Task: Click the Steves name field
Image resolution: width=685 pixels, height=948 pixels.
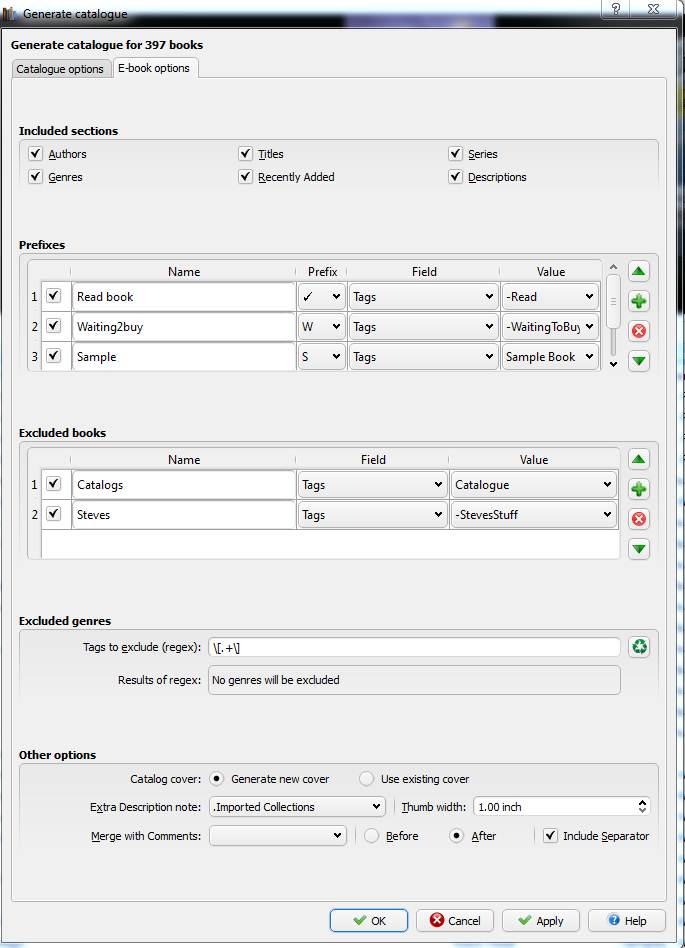Action: coord(184,515)
